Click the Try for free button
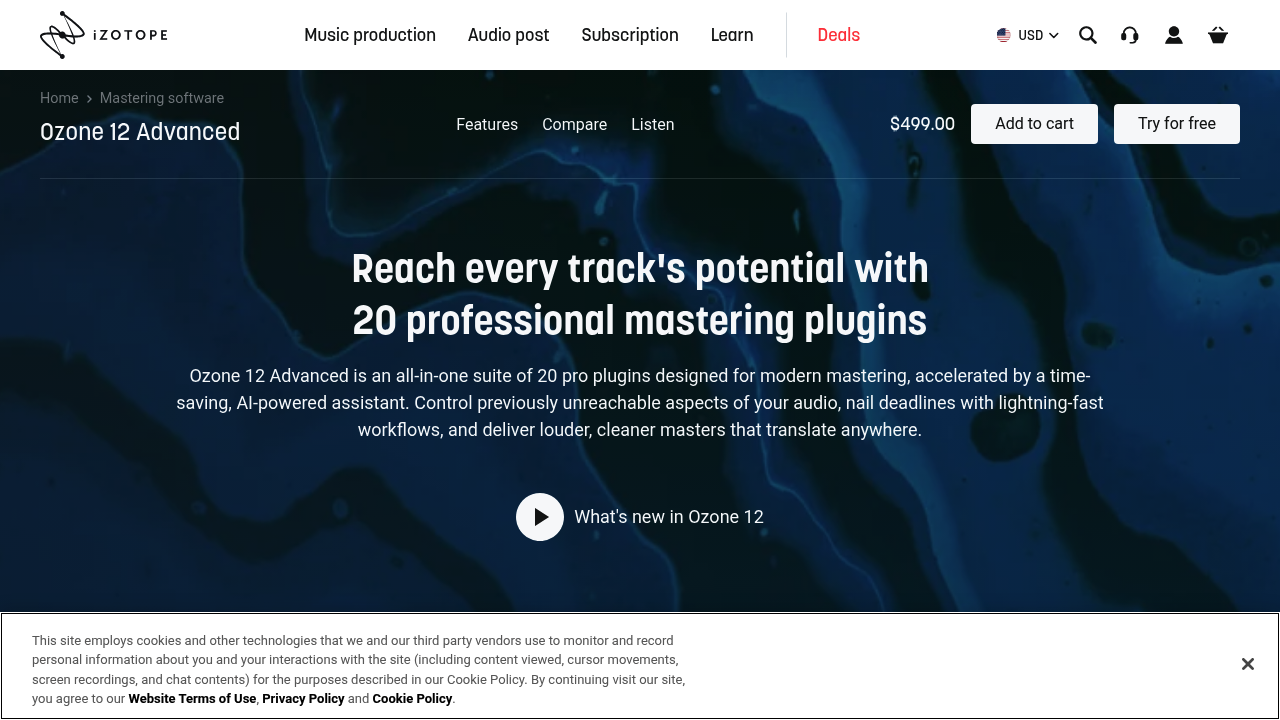This screenshot has width=1280, height=720. tap(1177, 124)
